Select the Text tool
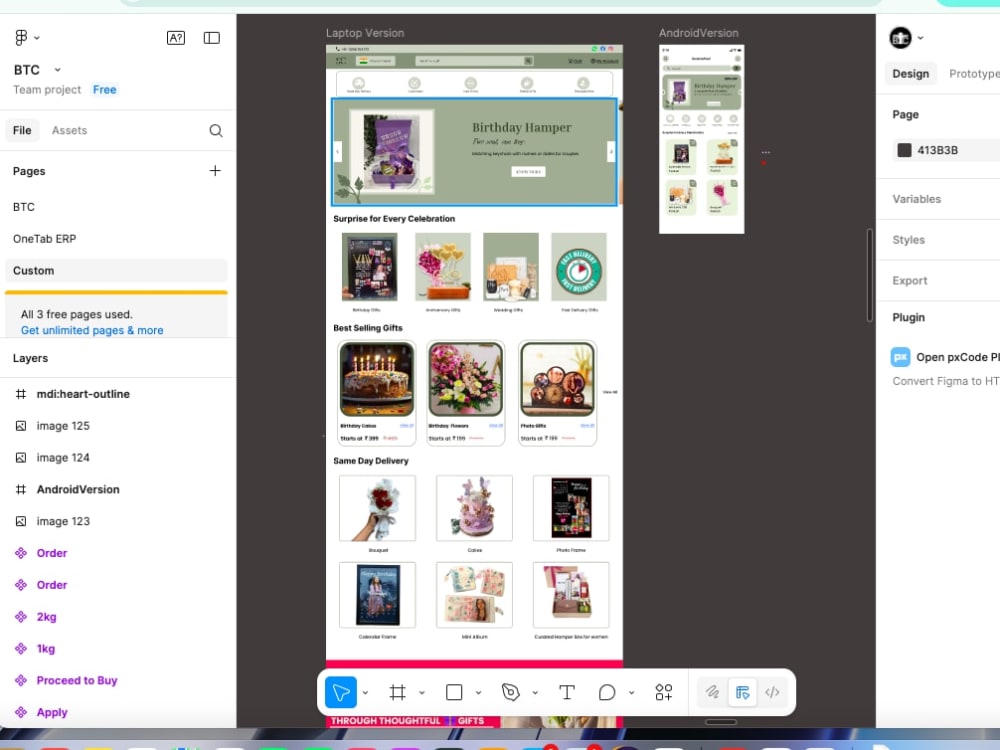This screenshot has width=1000, height=750. tap(566, 692)
